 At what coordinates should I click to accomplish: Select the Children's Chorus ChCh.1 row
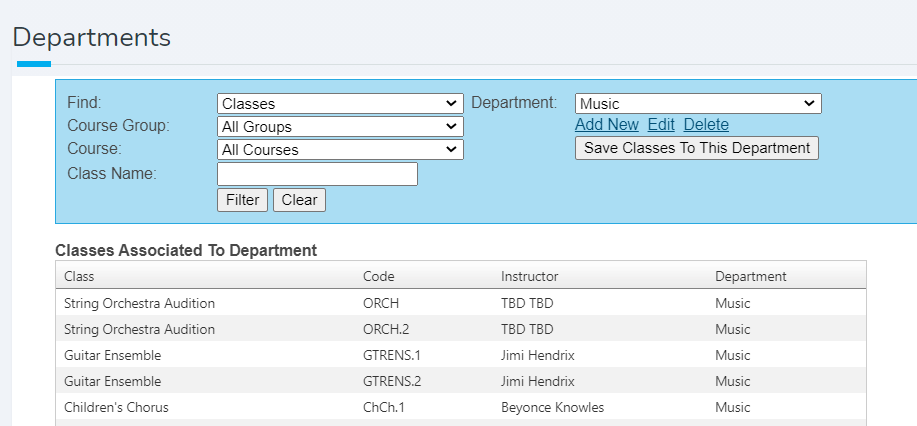461,407
